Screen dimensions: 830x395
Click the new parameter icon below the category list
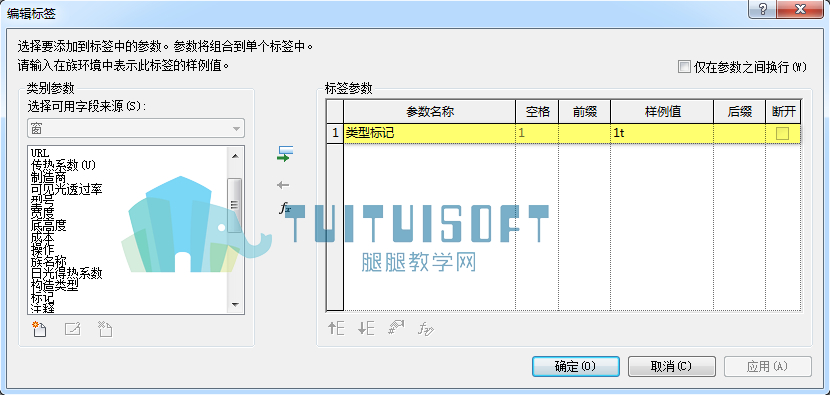(39, 329)
